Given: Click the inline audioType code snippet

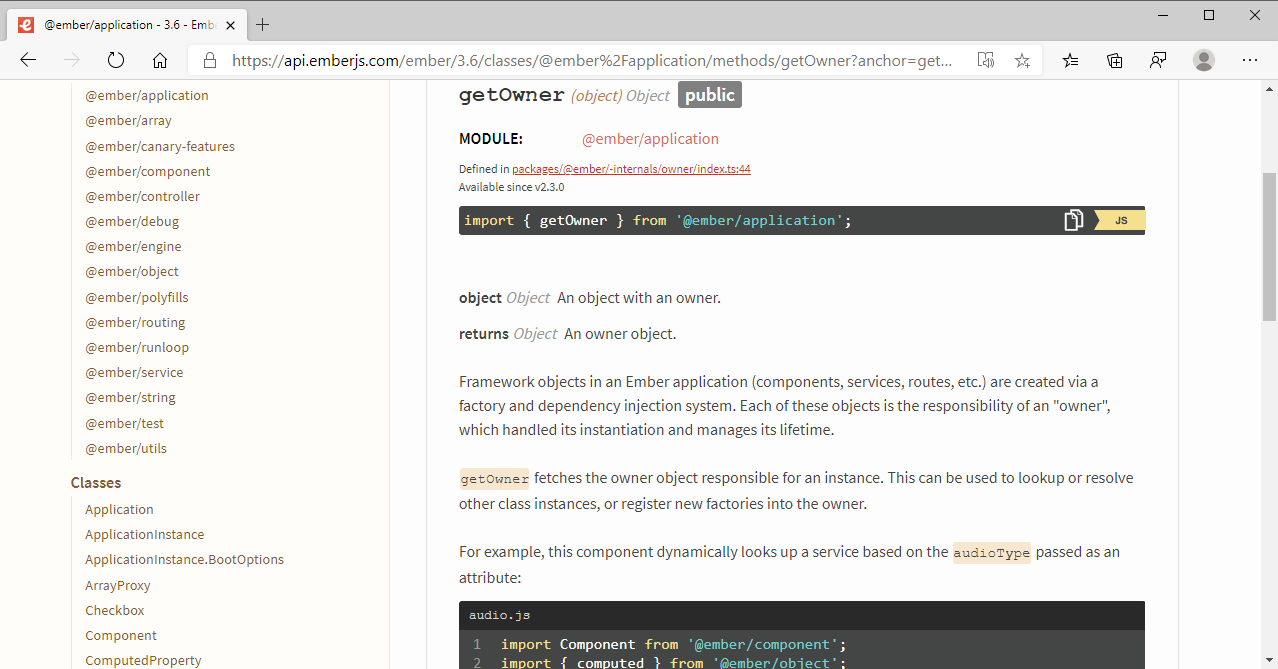Looking at the screenshot, I should [991, 553].
